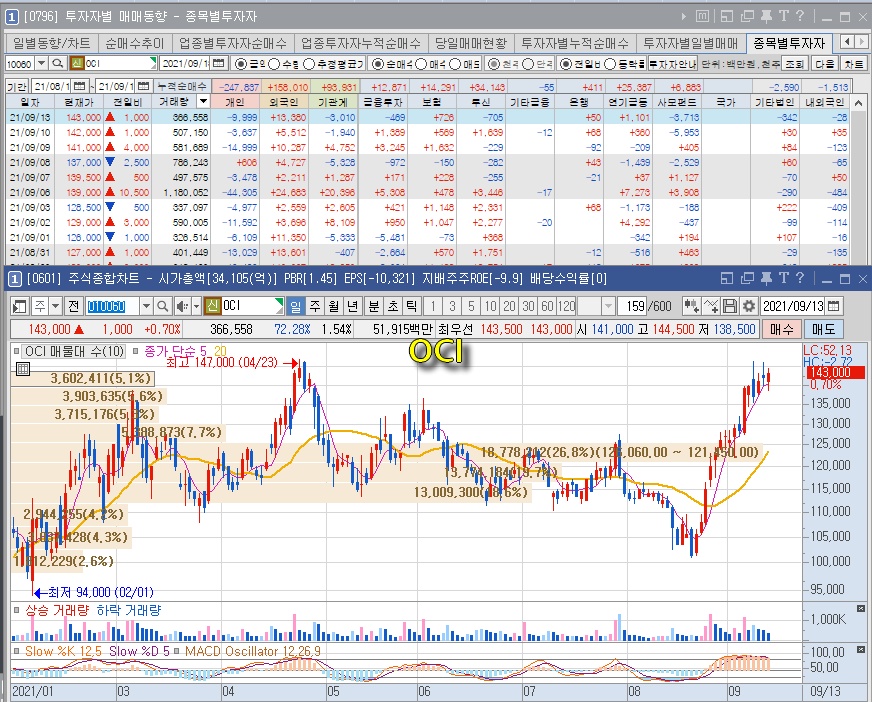Open 거래량 column dropdown arrow

click(204, 102)
